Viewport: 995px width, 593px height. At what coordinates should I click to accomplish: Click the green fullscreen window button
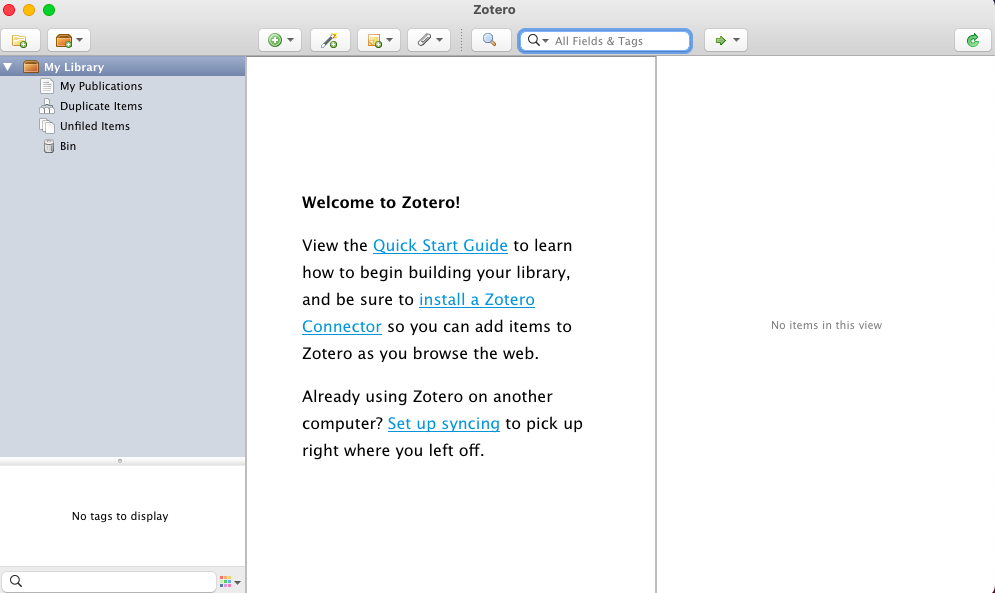pyautogui.click(x=49, y=10)
